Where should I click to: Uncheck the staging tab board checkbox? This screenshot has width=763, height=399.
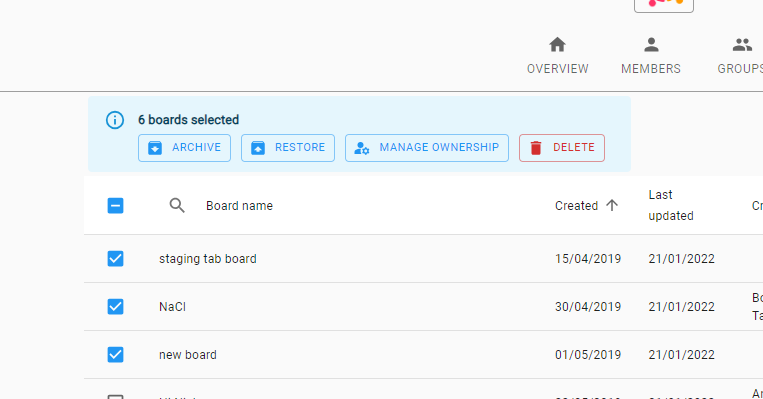pos(115,258)
